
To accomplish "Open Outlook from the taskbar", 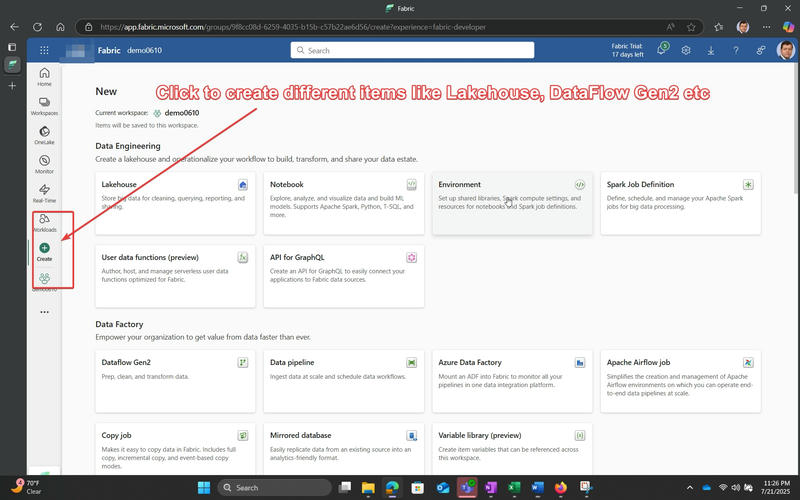I will (x=443, y=488).
